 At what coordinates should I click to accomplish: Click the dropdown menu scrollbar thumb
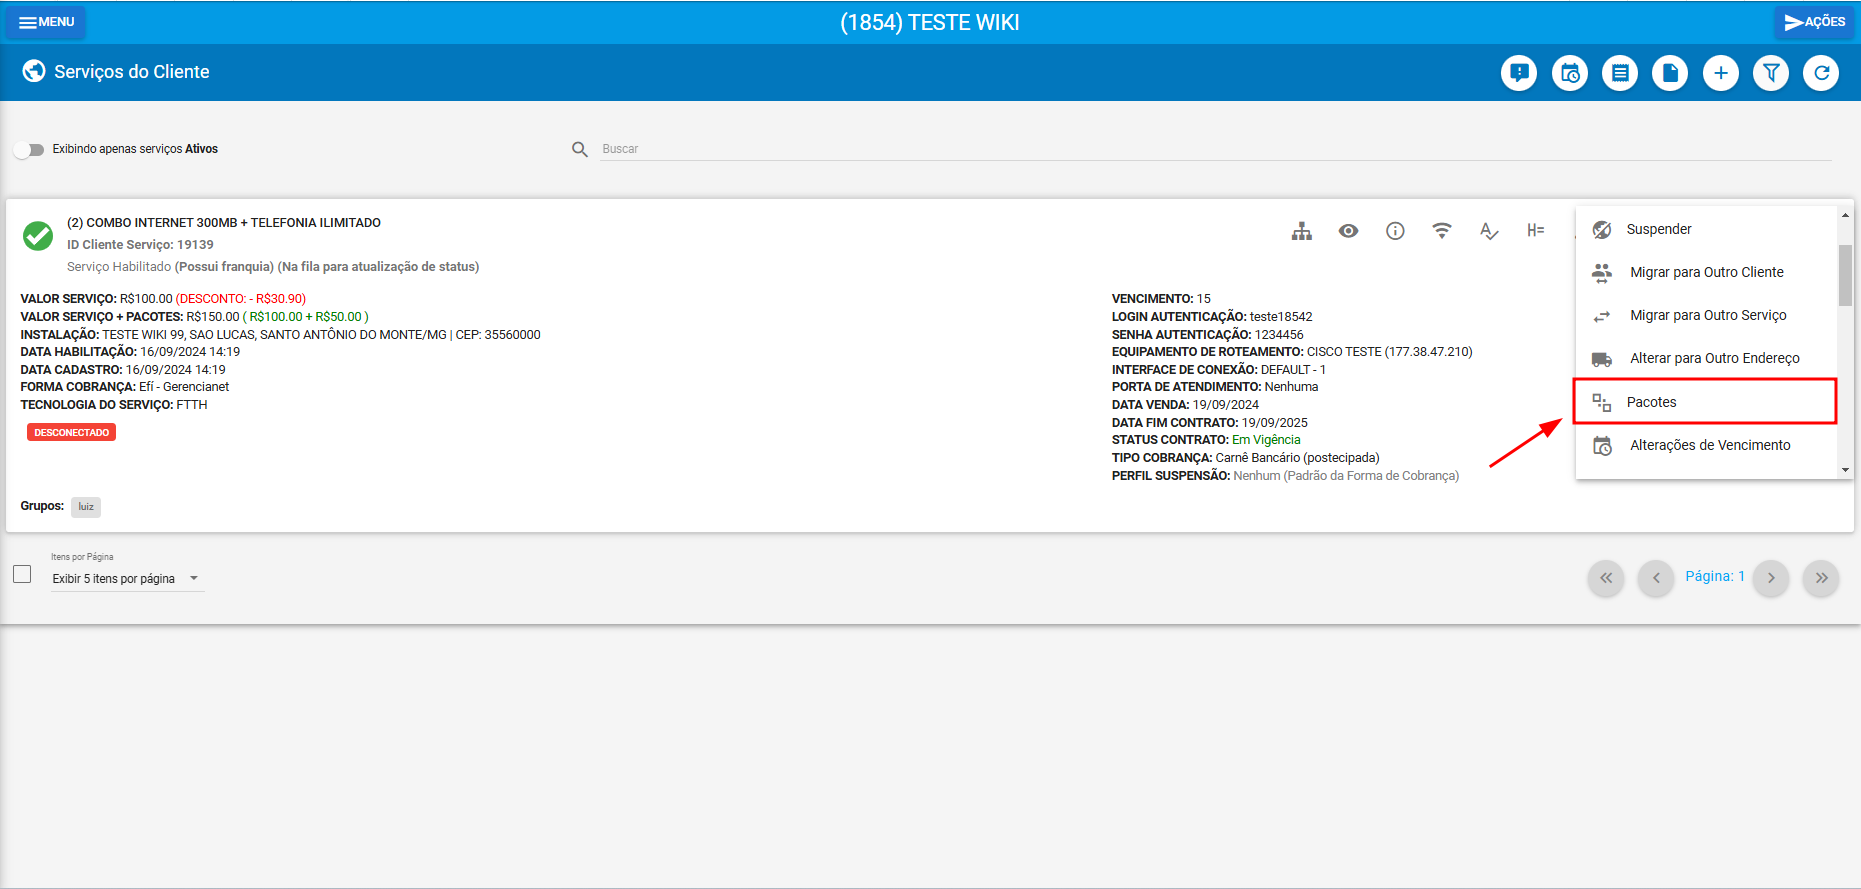(1845, 275)
